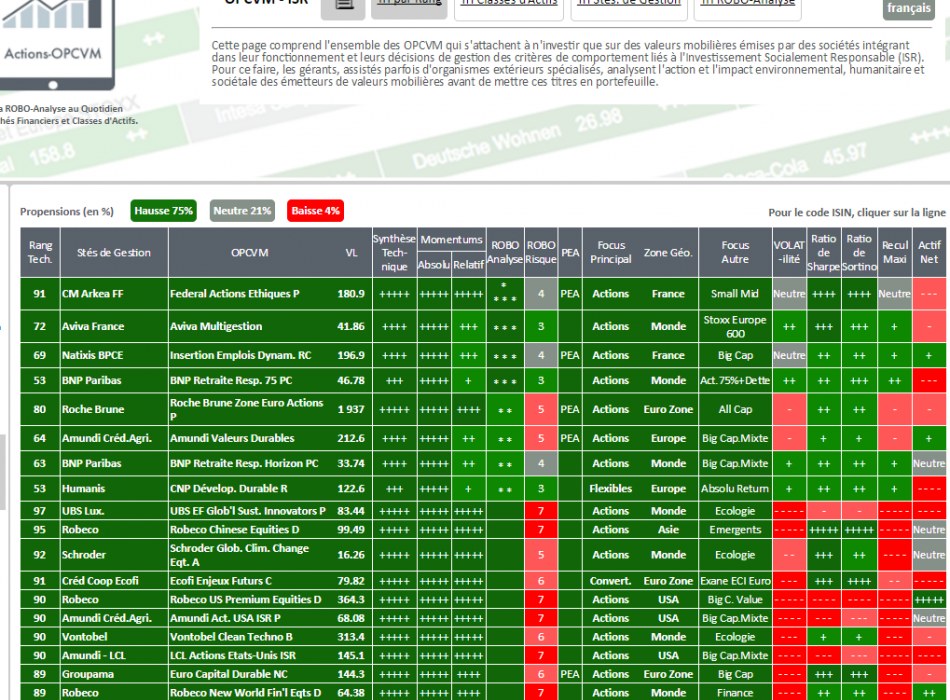
Task: Click the Ratio de Sharpe header
Action: pos(823,252)
